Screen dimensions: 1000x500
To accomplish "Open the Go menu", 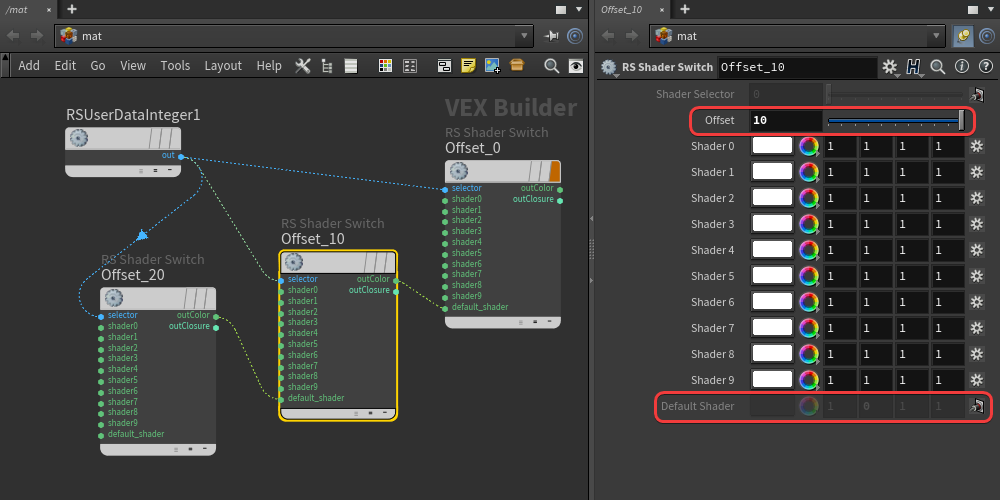I will 98,66.
